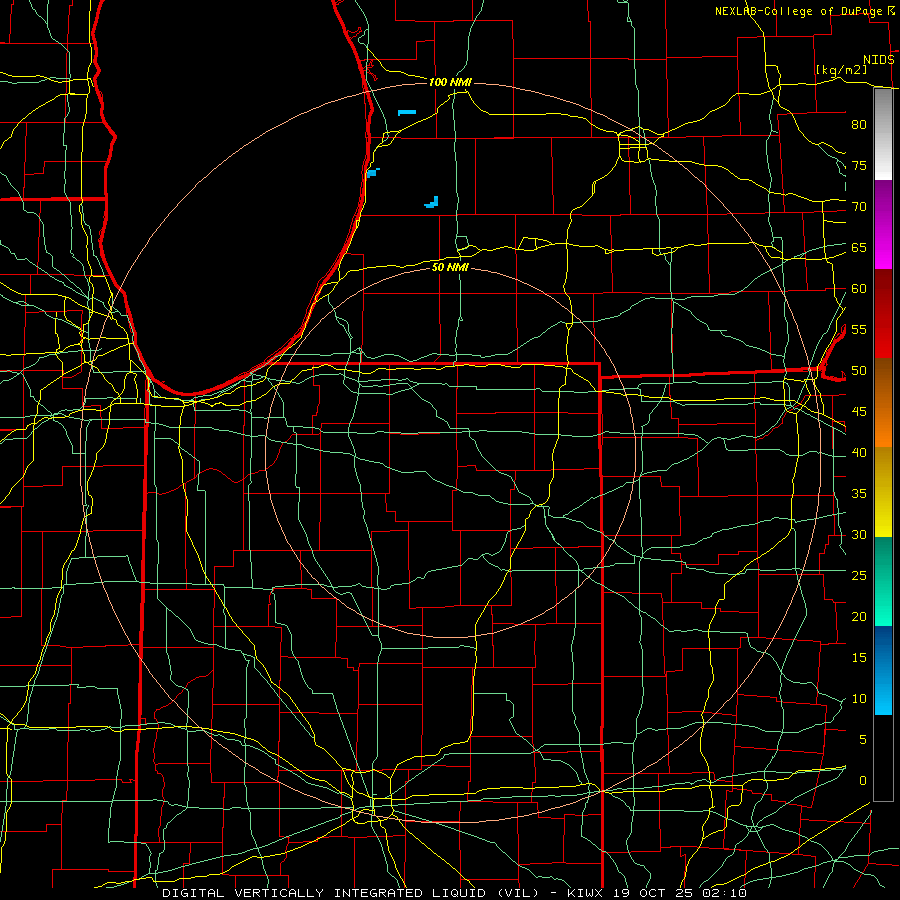
Task: Click the cyan VIL echo on lake shoreline
Action: (x=373, y=172)
